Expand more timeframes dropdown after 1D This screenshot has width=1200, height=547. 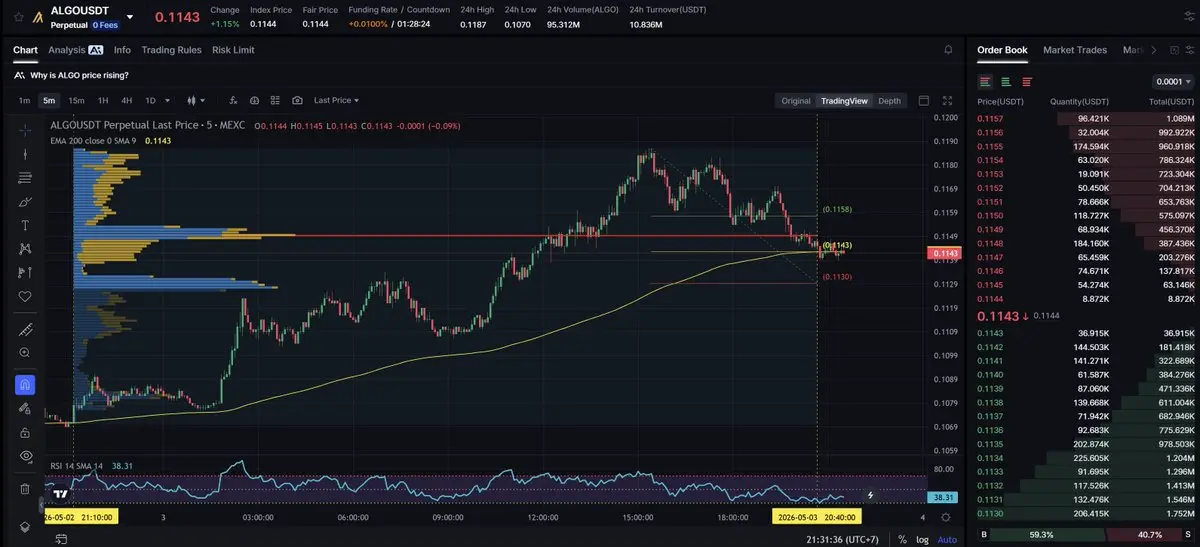(x=167, y=100)
